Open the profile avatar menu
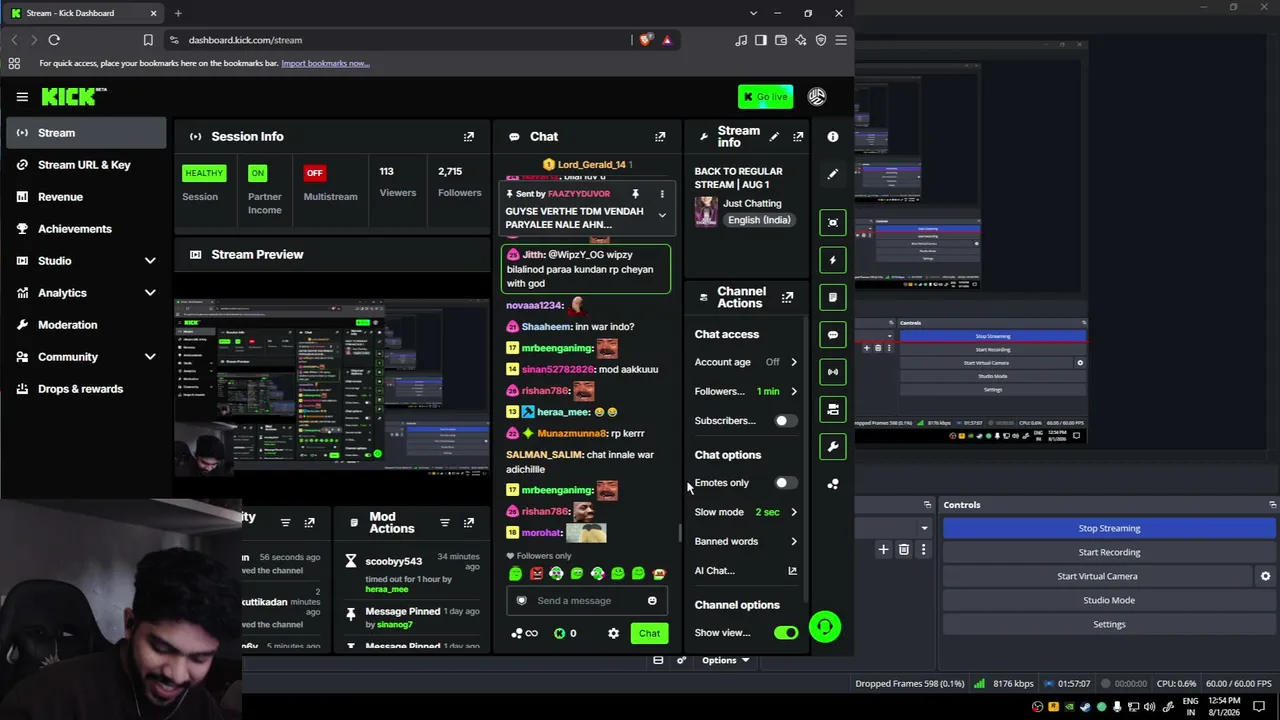This screenshot has height=720, width=1280. click(x=817, y=97)
